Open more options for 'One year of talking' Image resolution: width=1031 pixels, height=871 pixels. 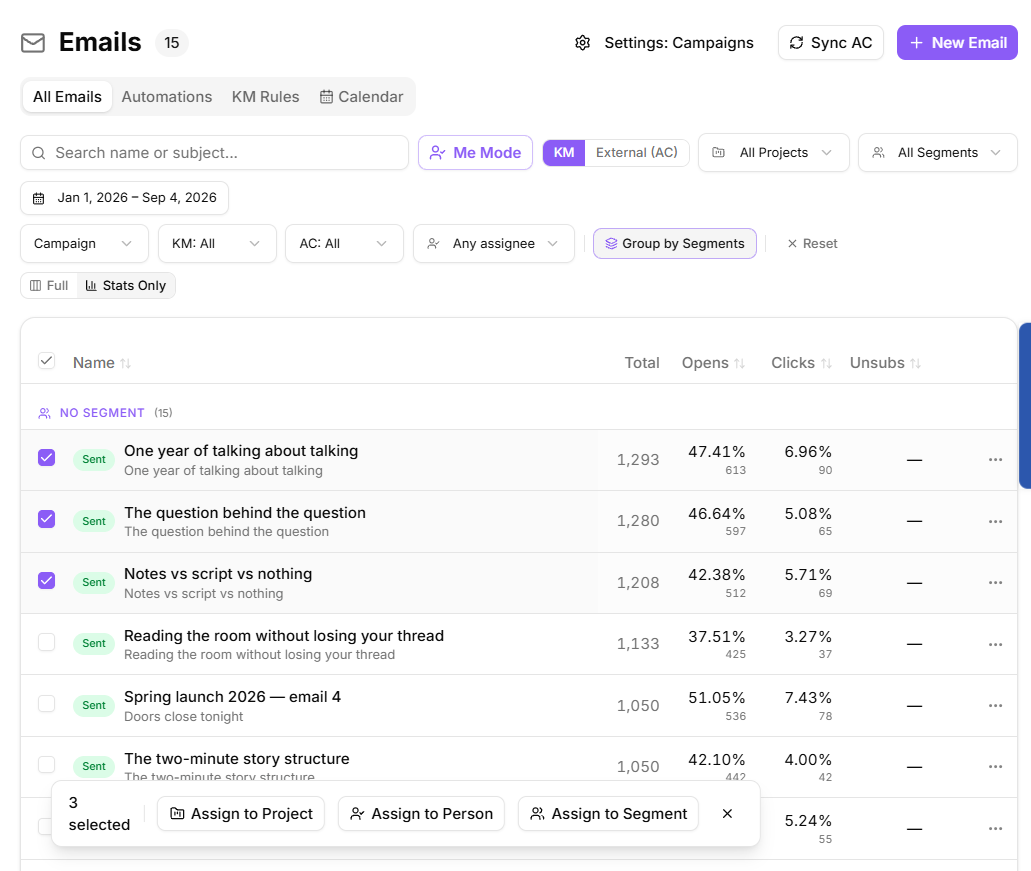point(995,459)
